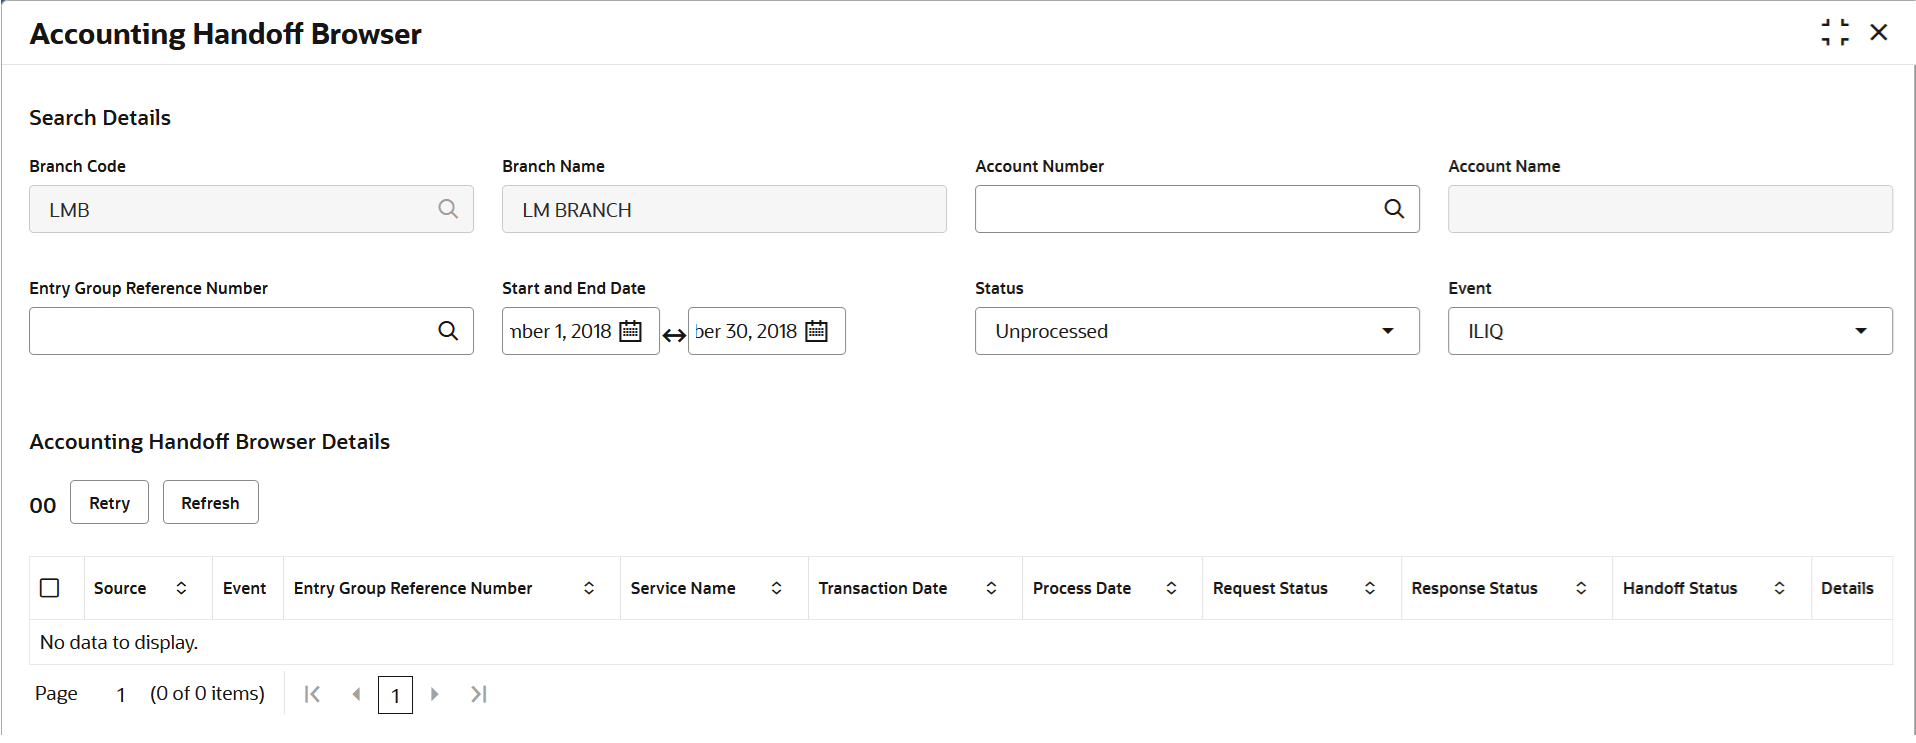The image size is (1916, 743).
Task: Sort by the Response Status column
Action: [1581, 588]
